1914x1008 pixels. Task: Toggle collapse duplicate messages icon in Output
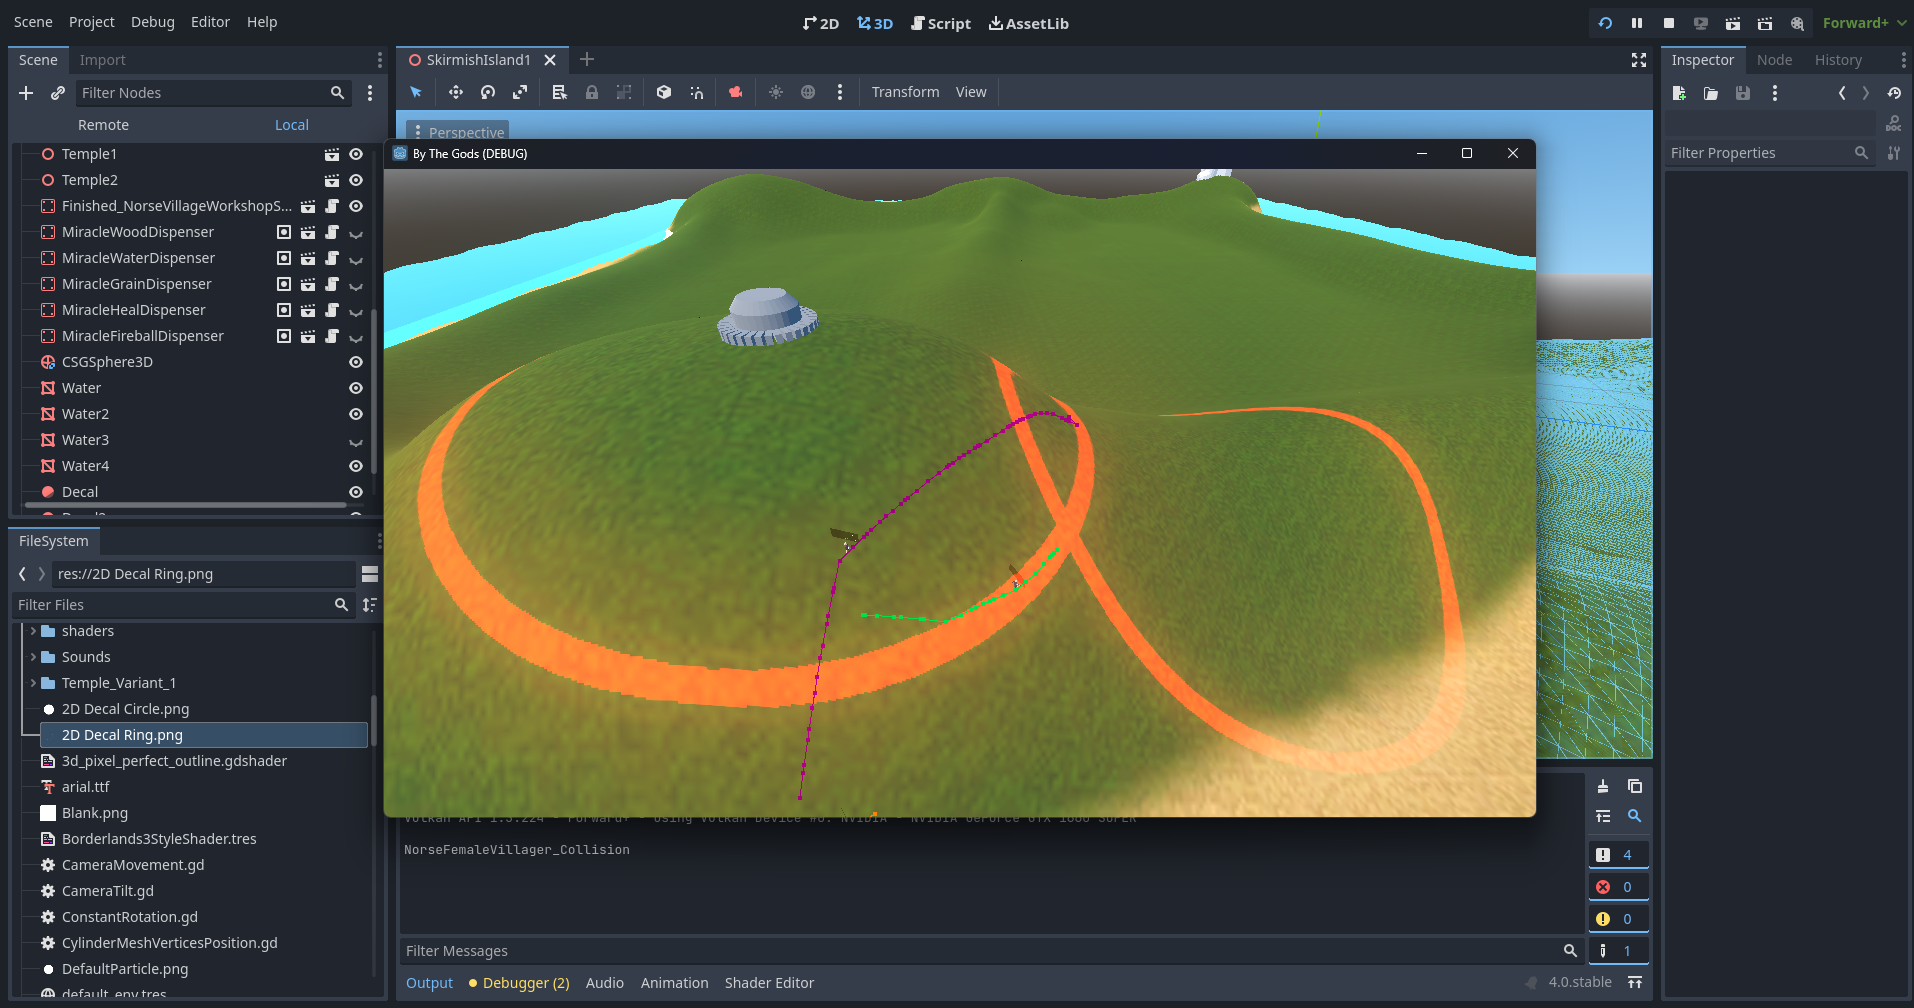(x=1603, y=816)
